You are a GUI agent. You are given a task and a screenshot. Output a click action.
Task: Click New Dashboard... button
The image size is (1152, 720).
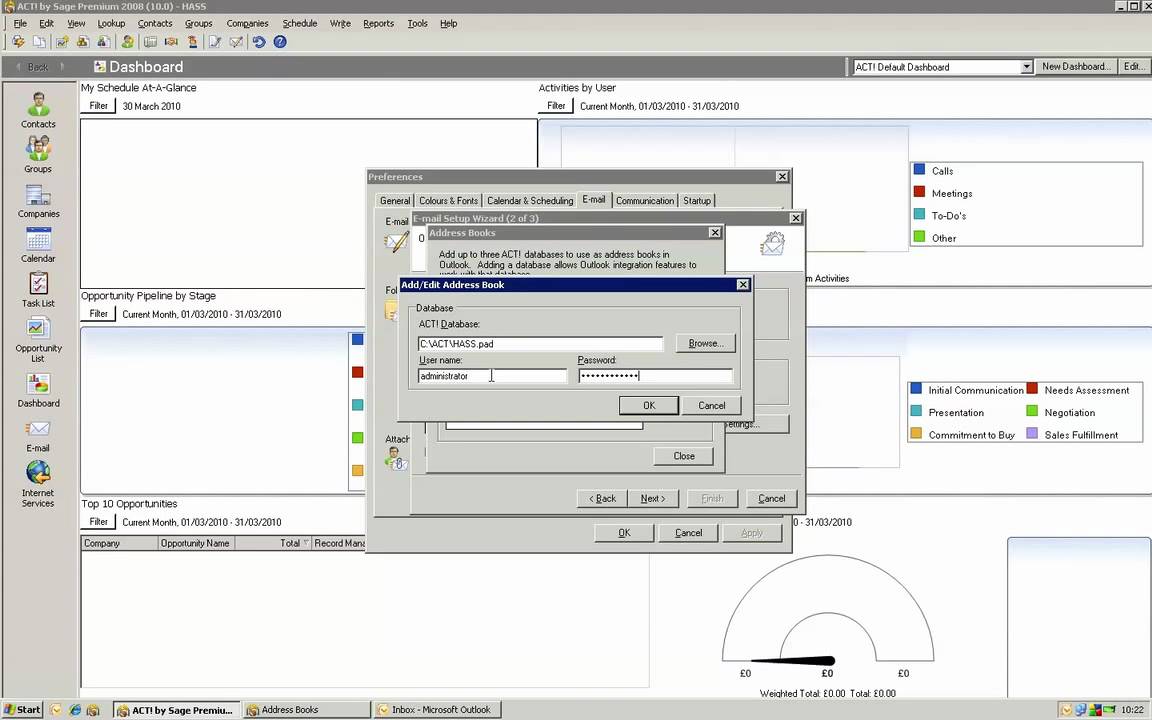(1076, 67)
